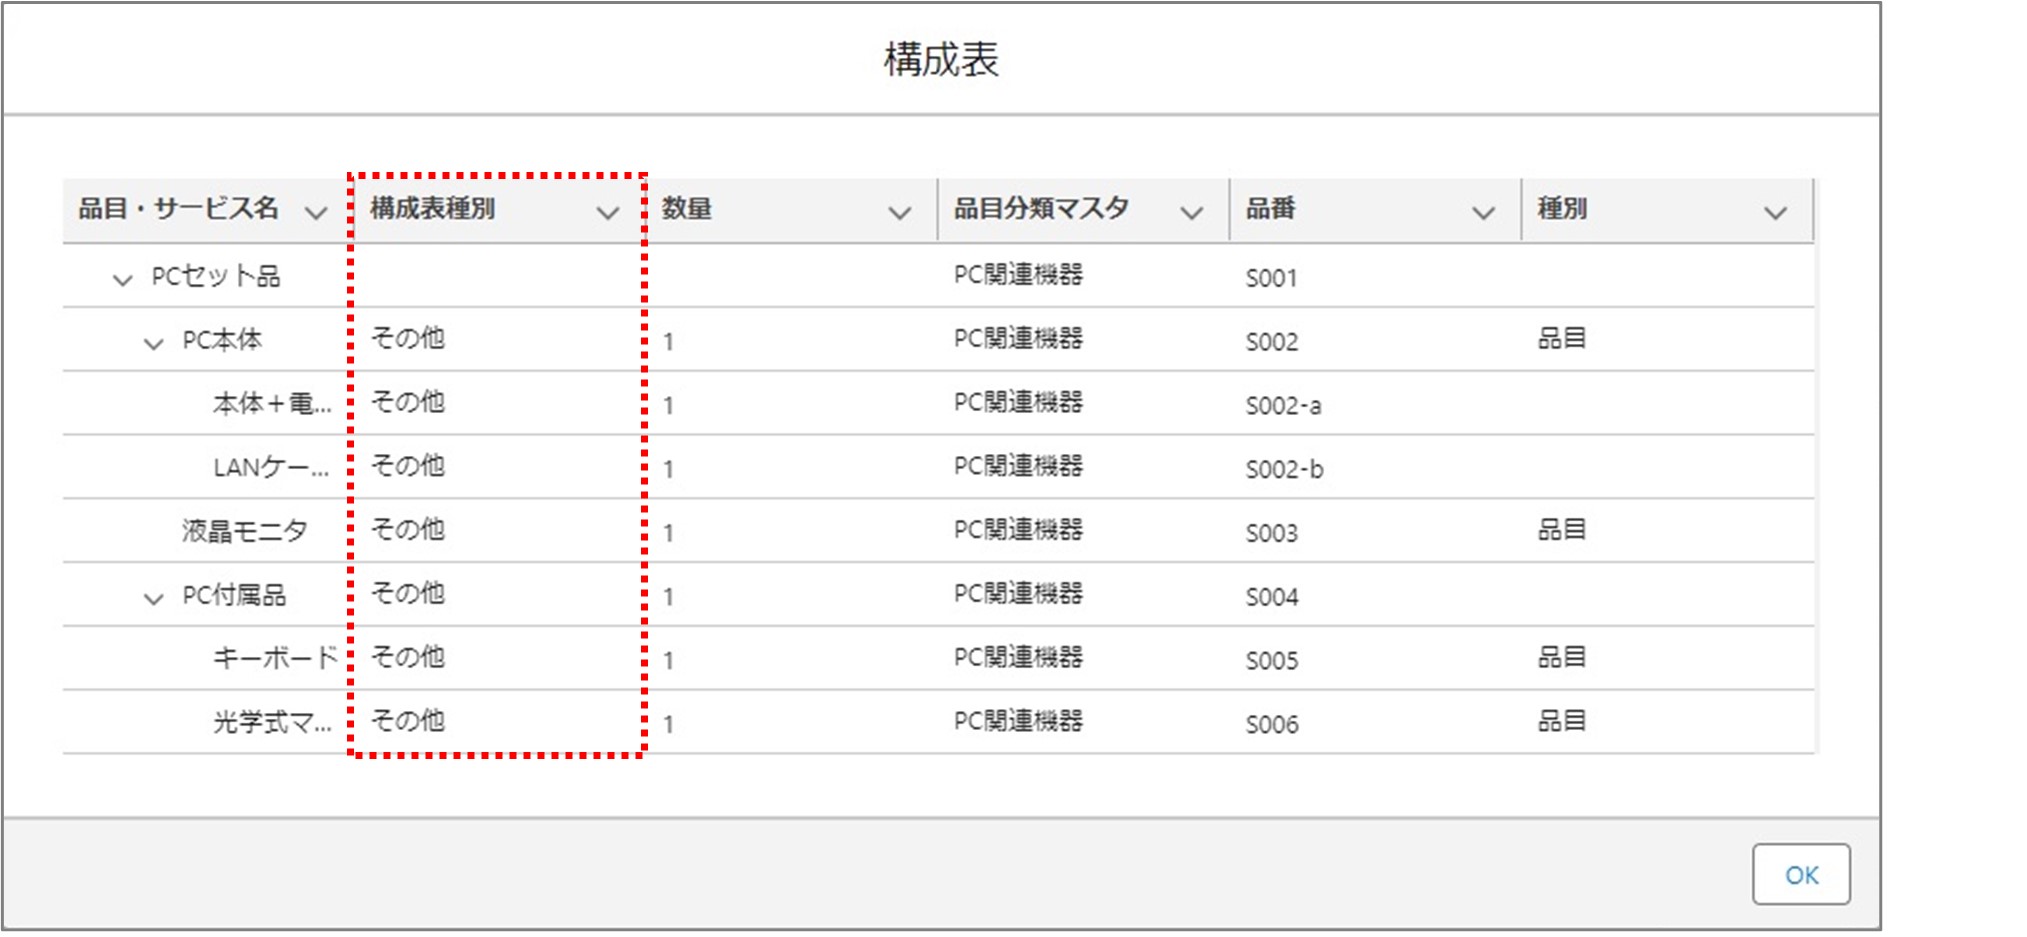Image resolution: width=2027 pixels, height=937 pixels.
Task: Click quantity 1 in the S003 row
Action: pyautogui.click(x=668, y=533)
